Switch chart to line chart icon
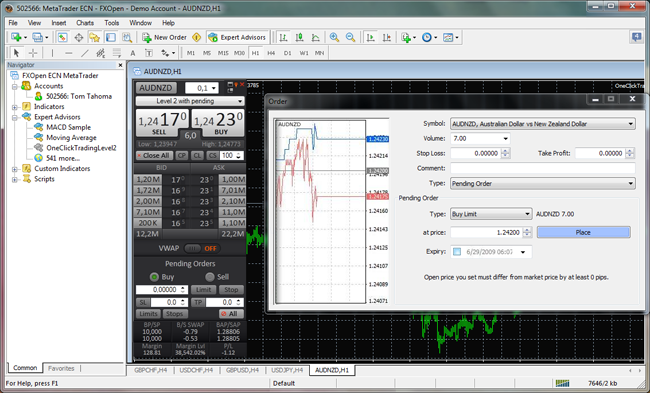 point(315,37)
